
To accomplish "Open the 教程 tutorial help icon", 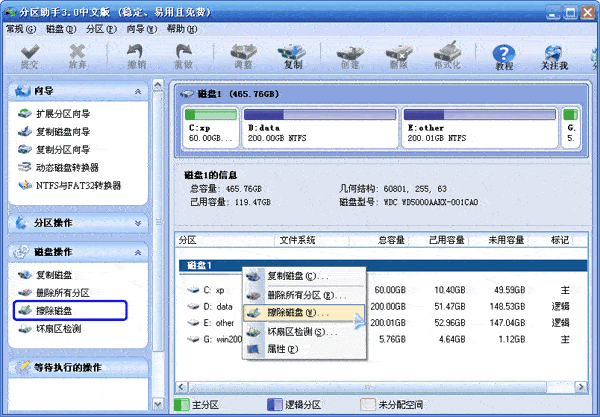I will click(504, 57).
